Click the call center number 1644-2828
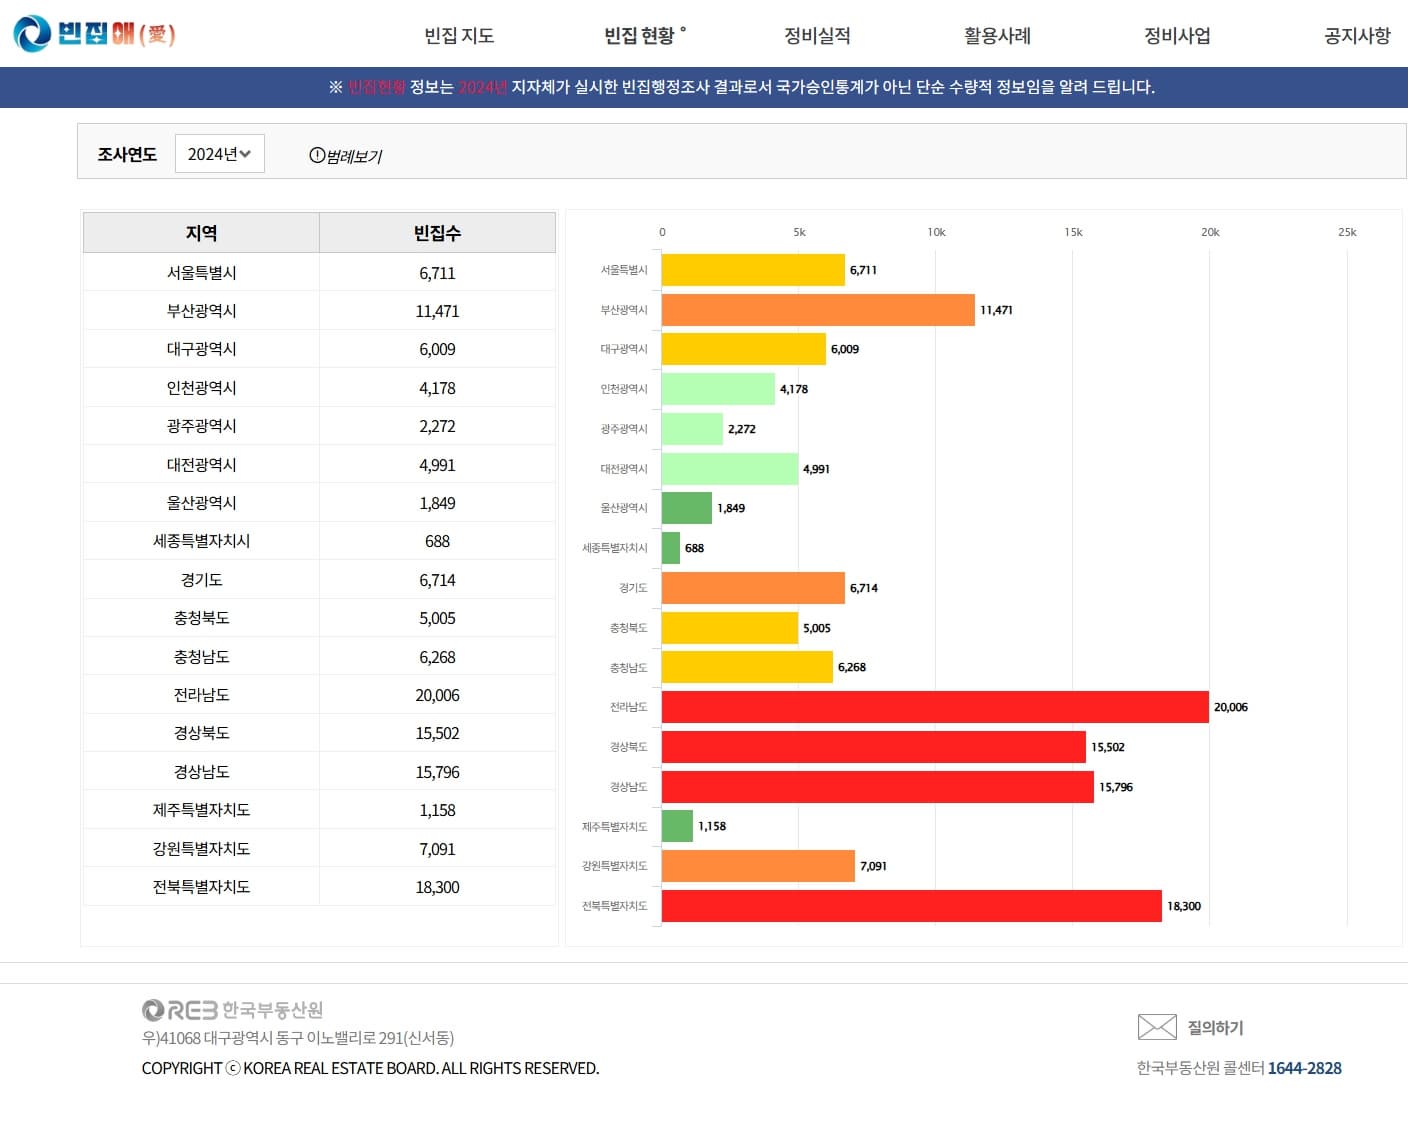 [1305, 1068]
